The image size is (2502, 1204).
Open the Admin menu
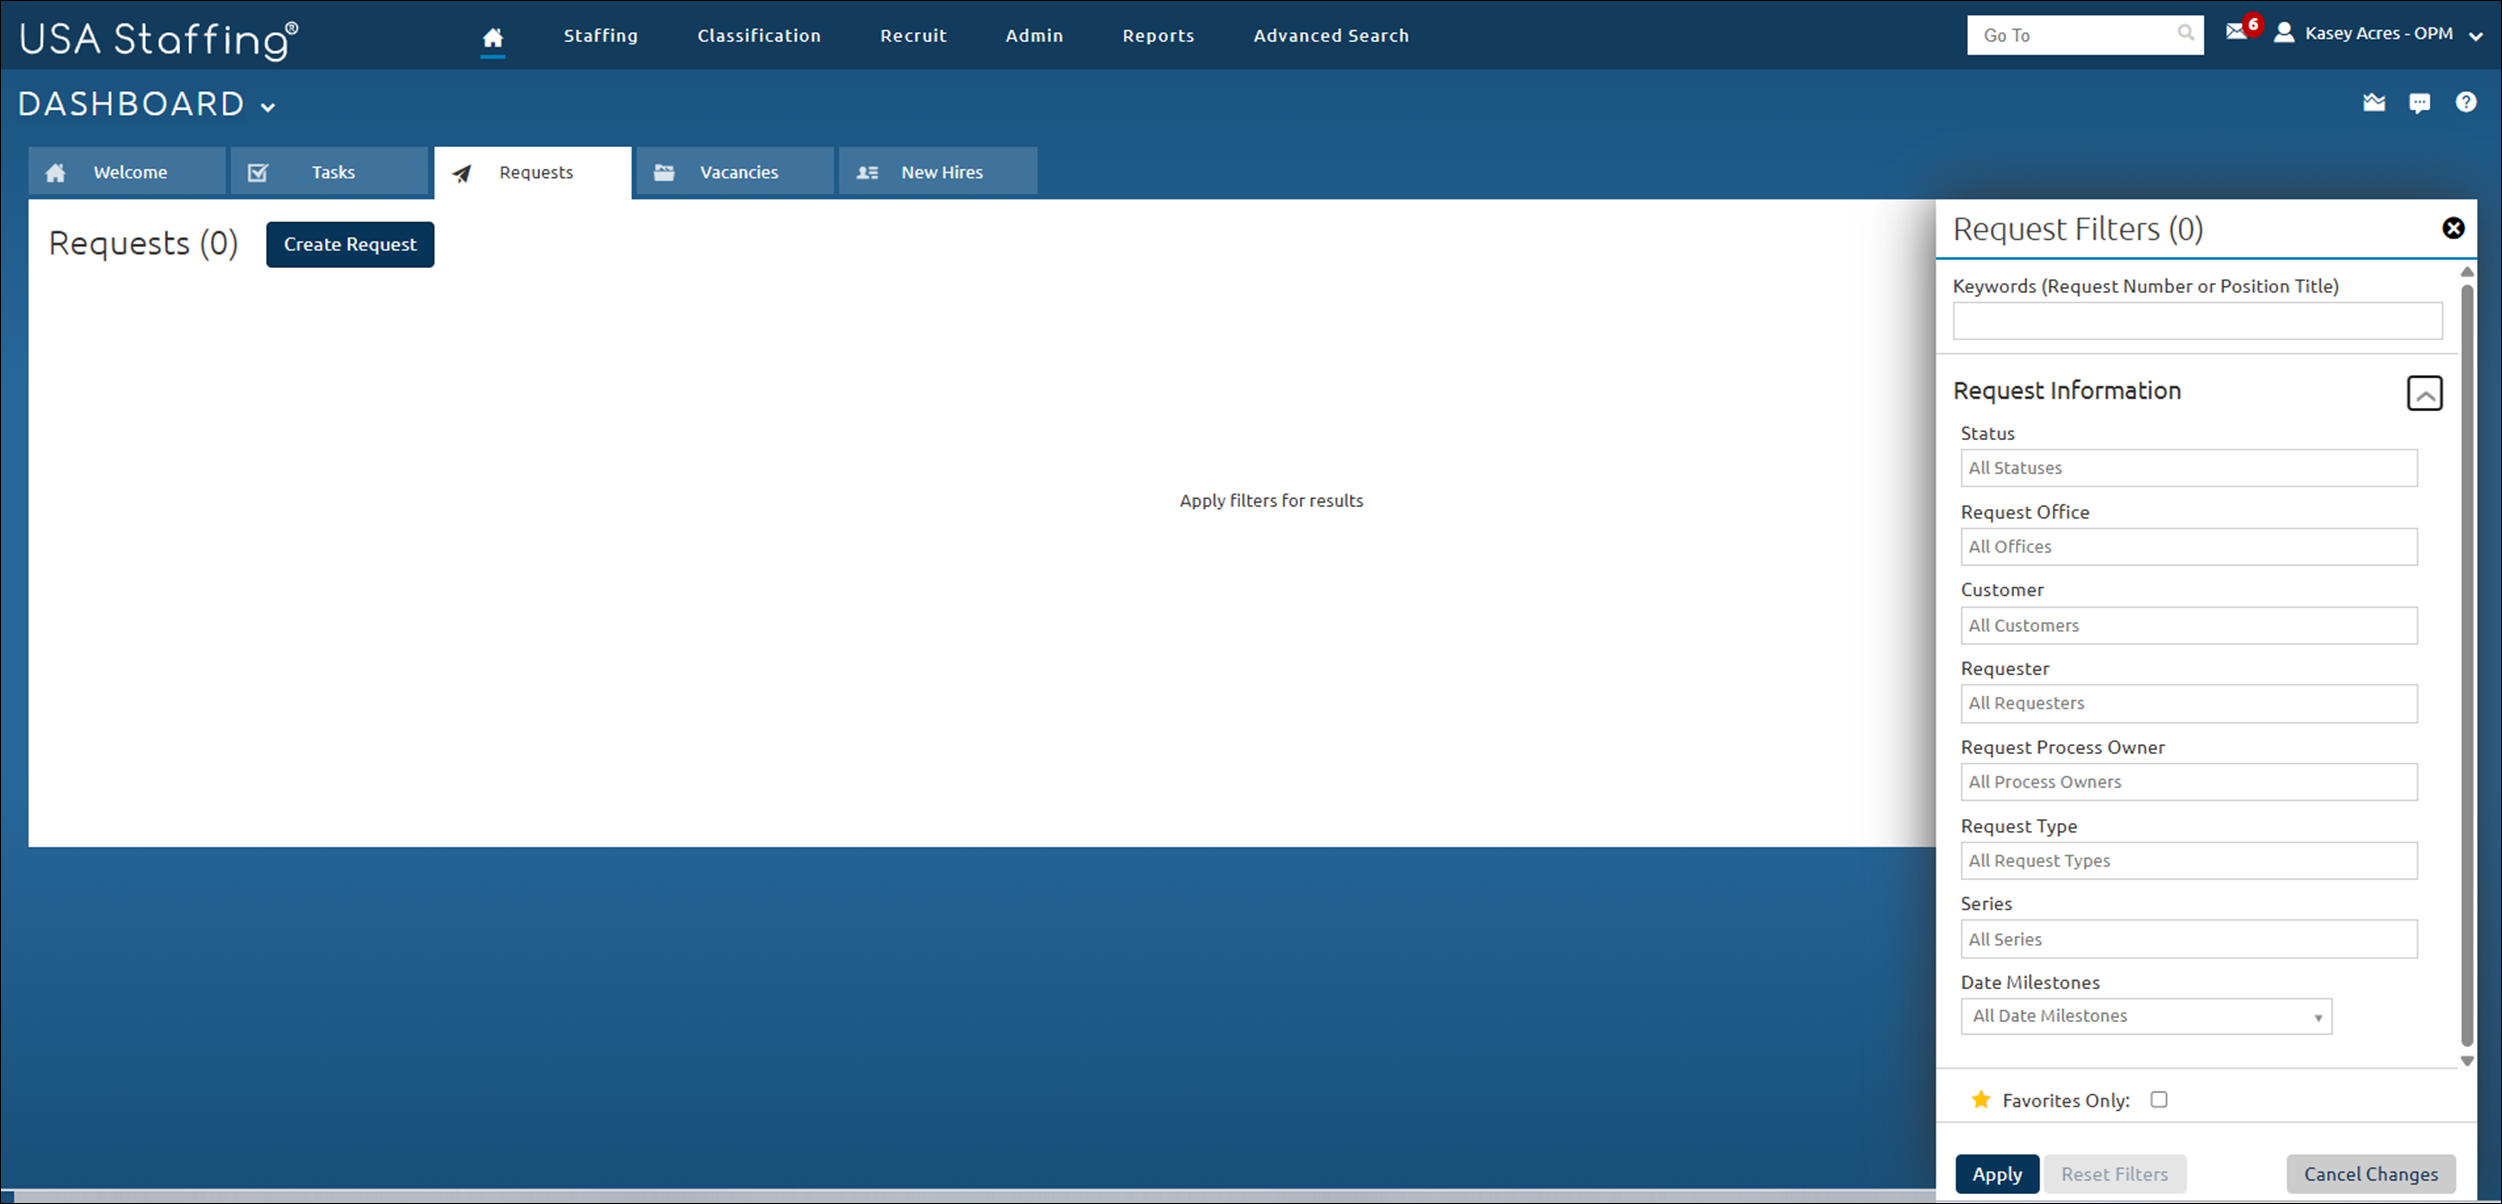[x=1034, y=36]
